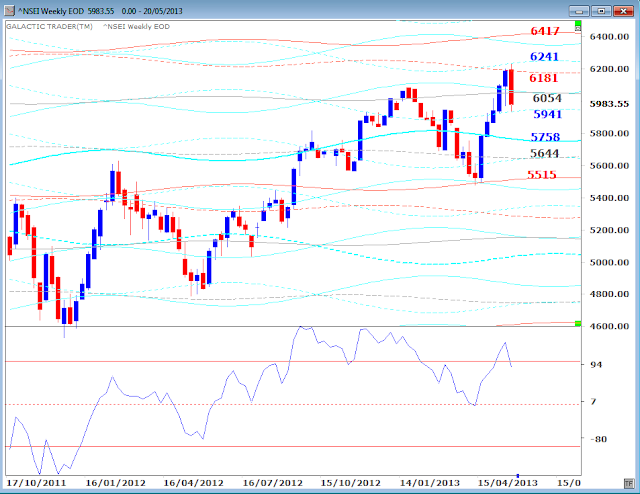Click the 5400.00 price axis value
The image size is (640, 494).
pos(609,198)
